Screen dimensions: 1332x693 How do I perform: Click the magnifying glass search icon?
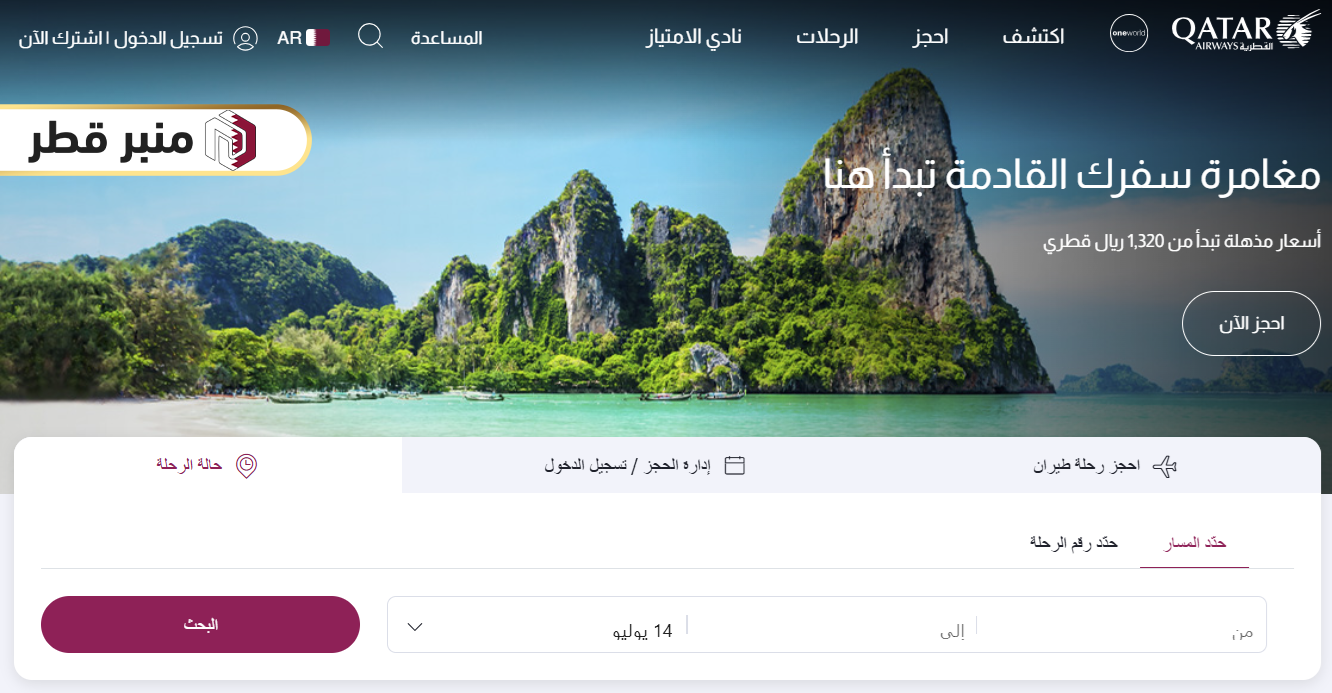click(370, 37)
